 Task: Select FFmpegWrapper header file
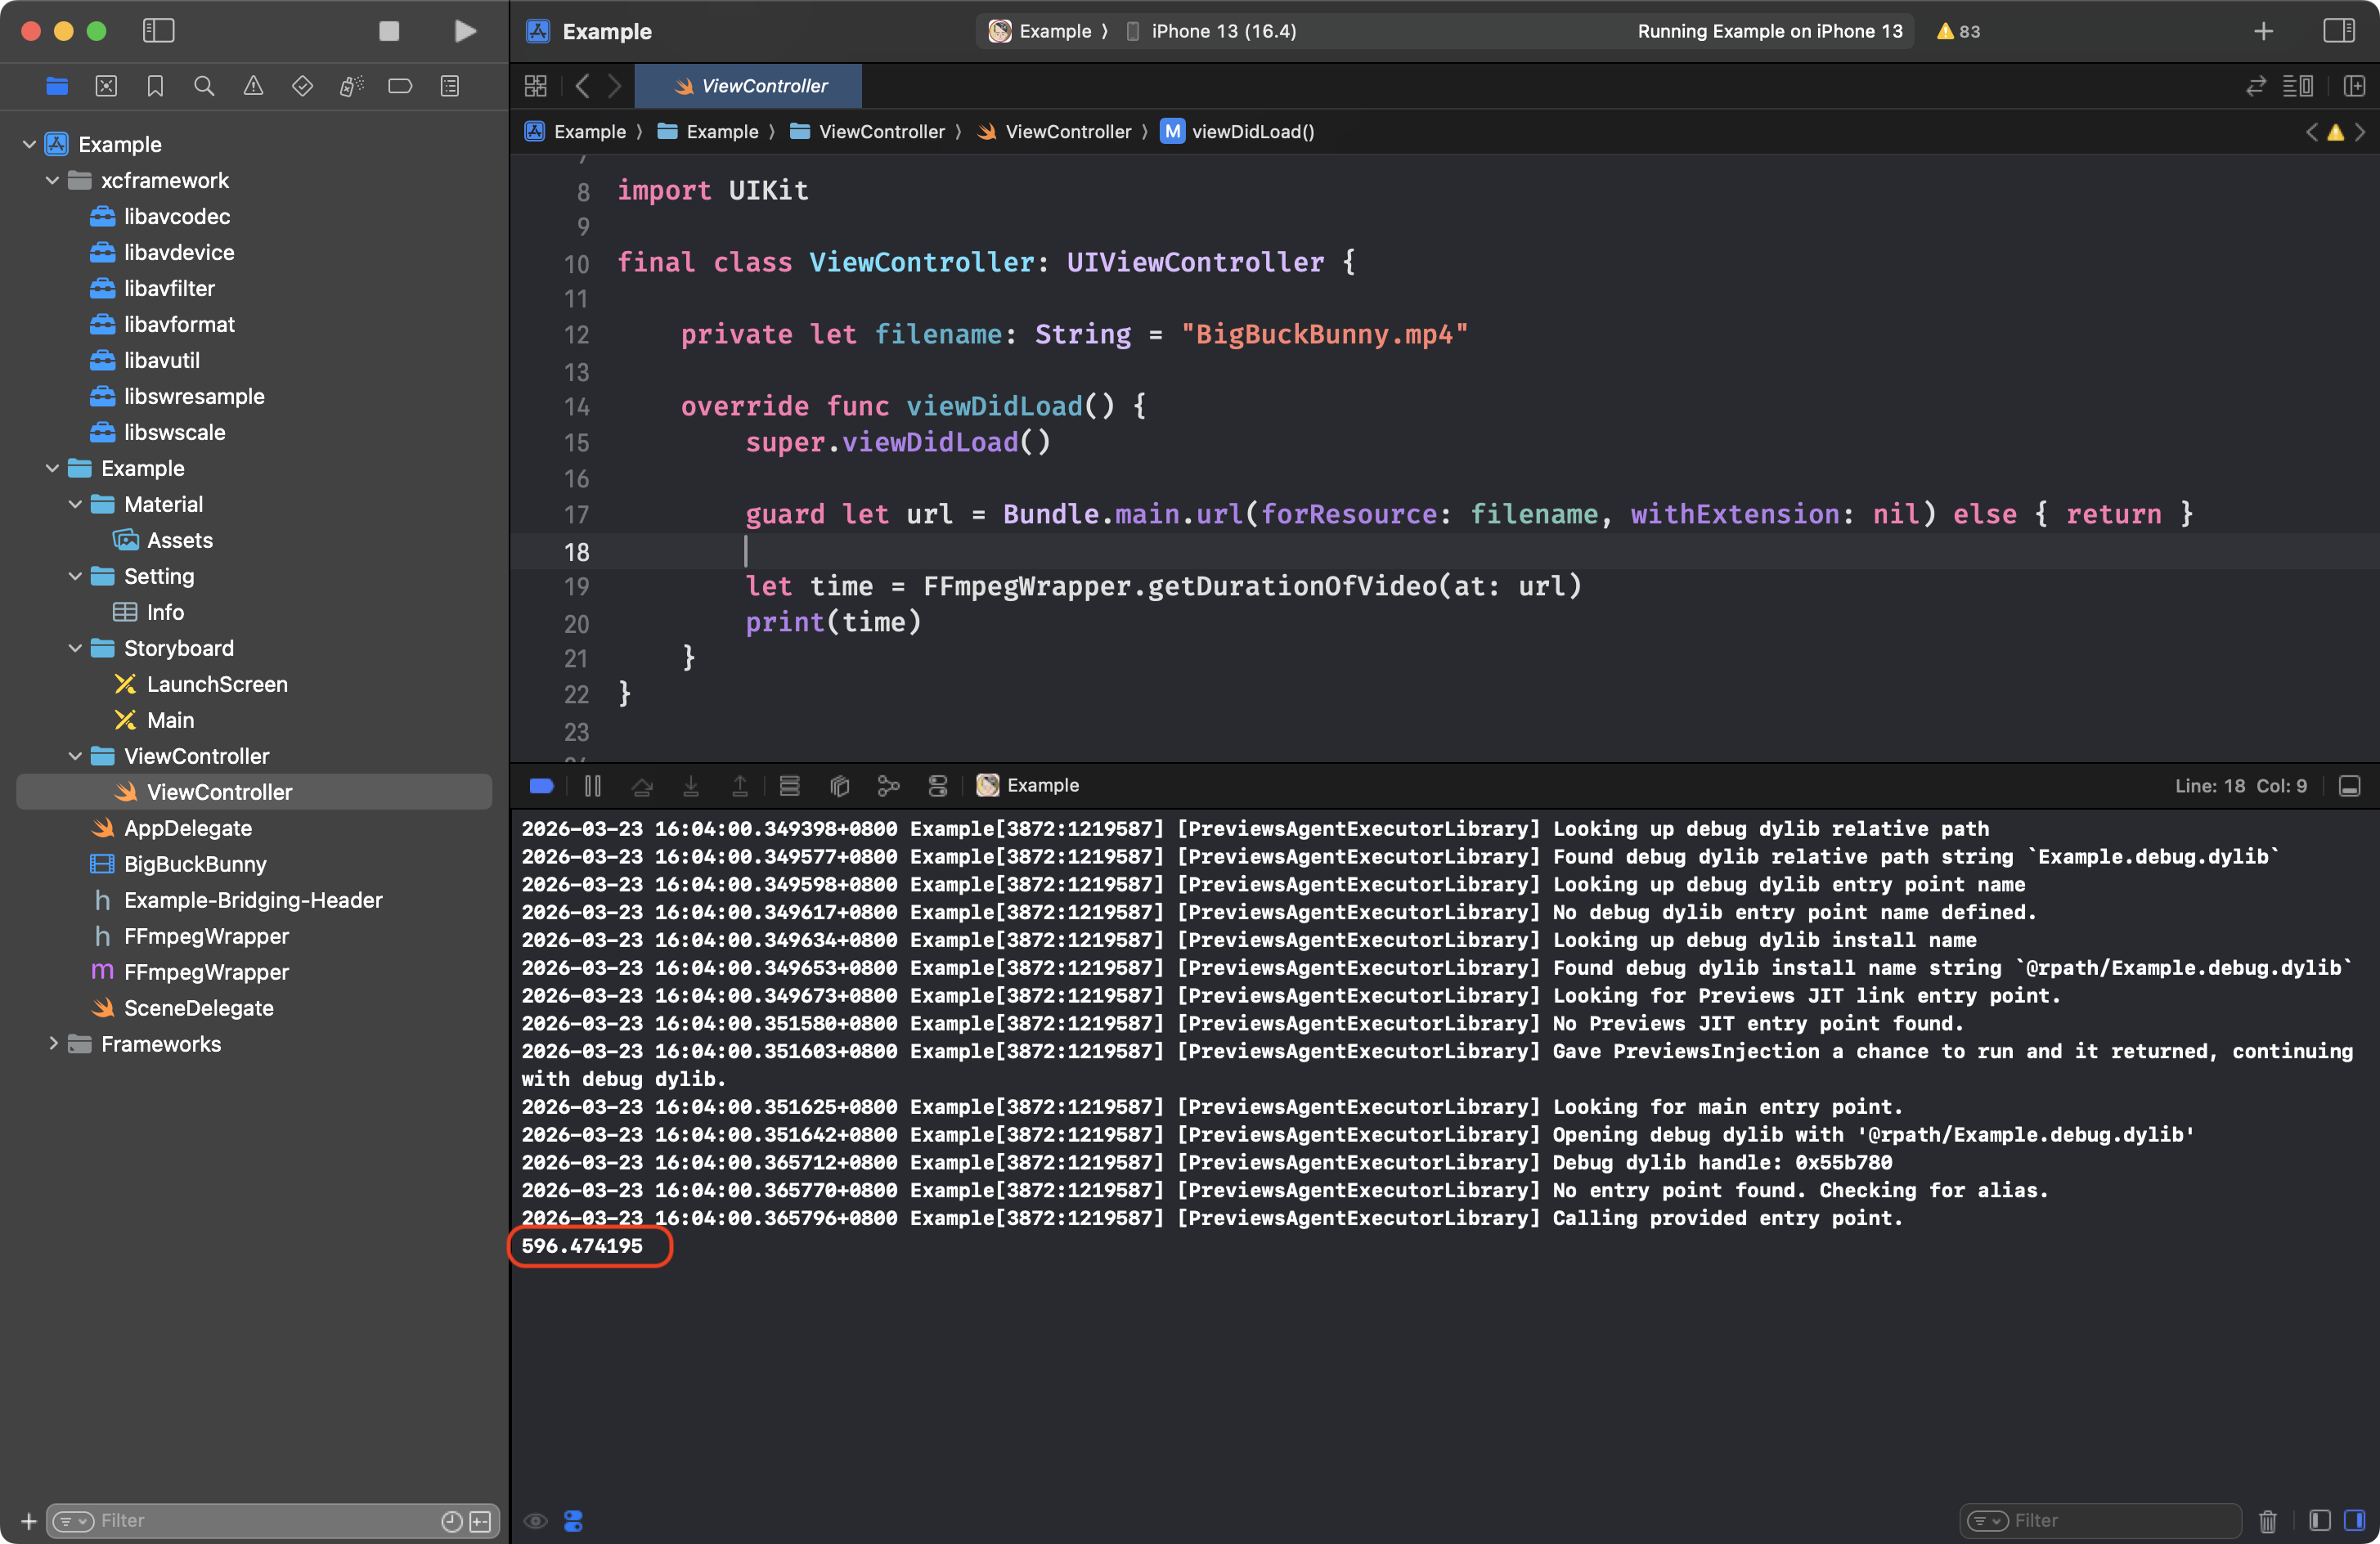206,936
